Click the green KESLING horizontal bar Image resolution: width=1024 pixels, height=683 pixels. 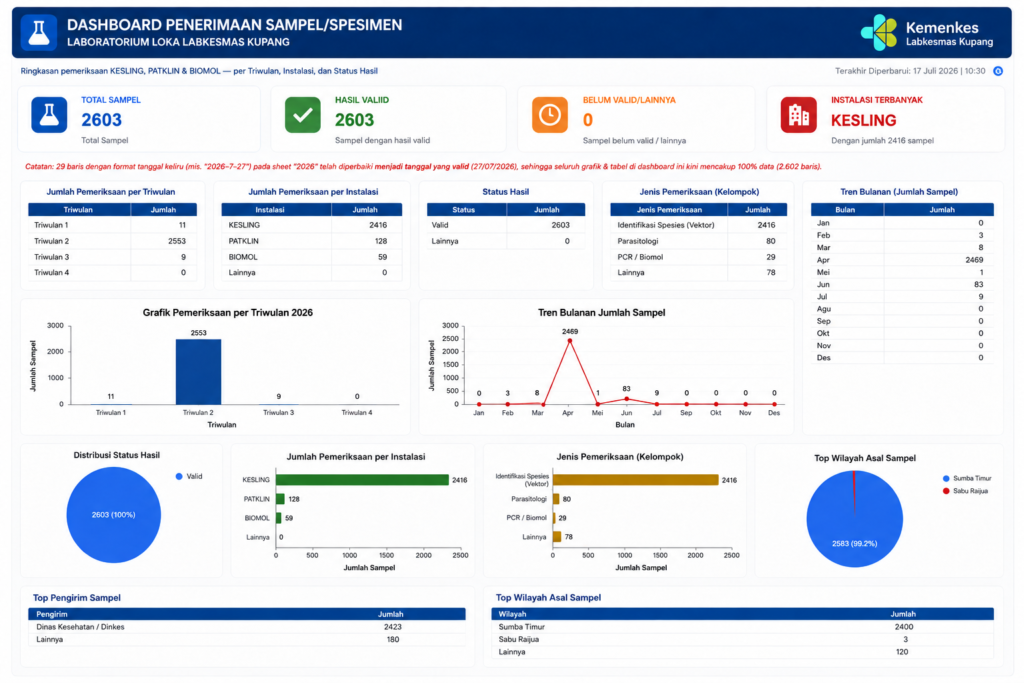coord(362,480)
